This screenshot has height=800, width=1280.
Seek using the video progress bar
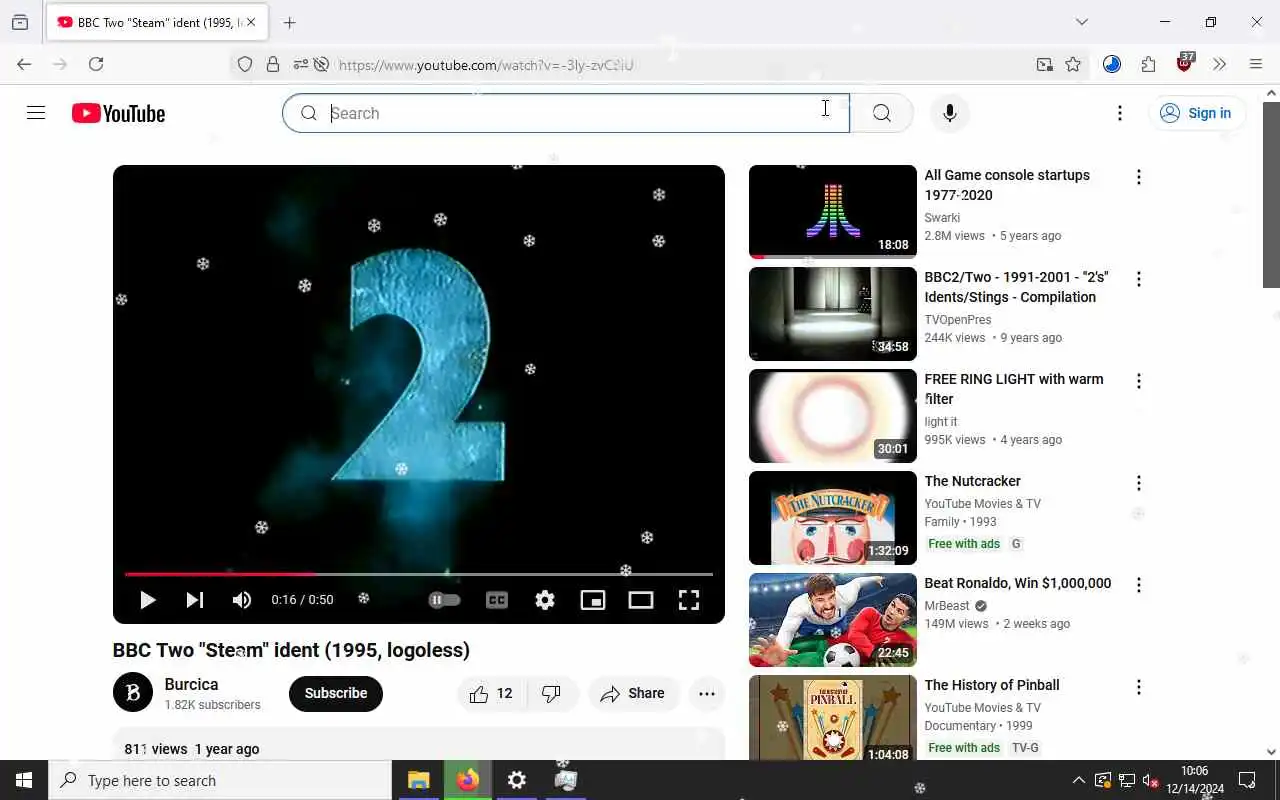coord(419,574)
